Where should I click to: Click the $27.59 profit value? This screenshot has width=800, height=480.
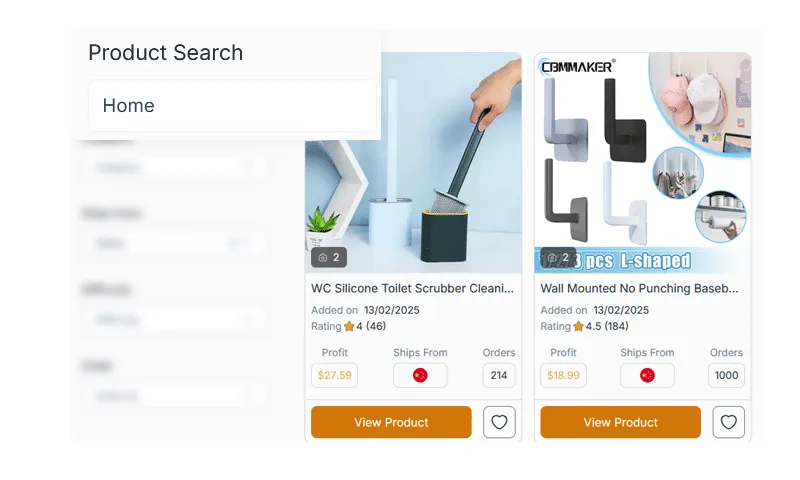pyautogui.click(x=334, y=375)
